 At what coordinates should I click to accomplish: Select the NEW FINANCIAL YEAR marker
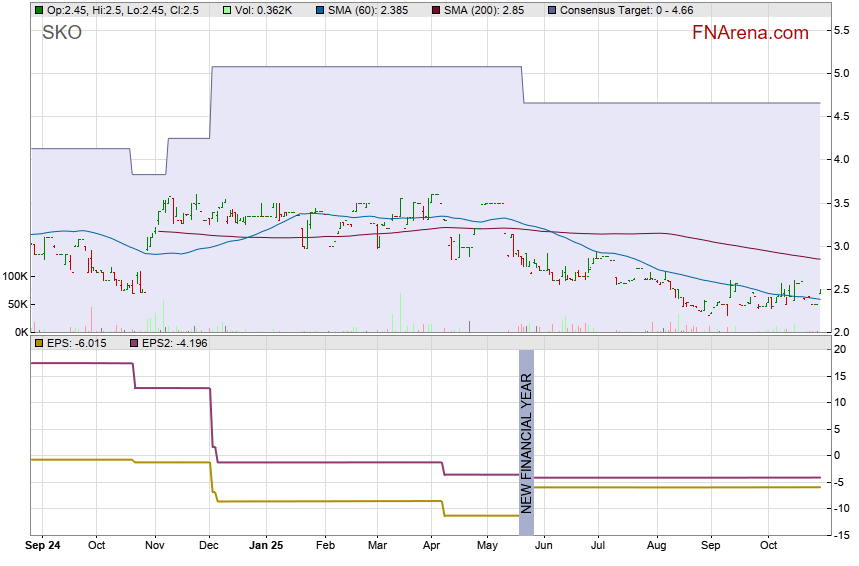(526, 441)
